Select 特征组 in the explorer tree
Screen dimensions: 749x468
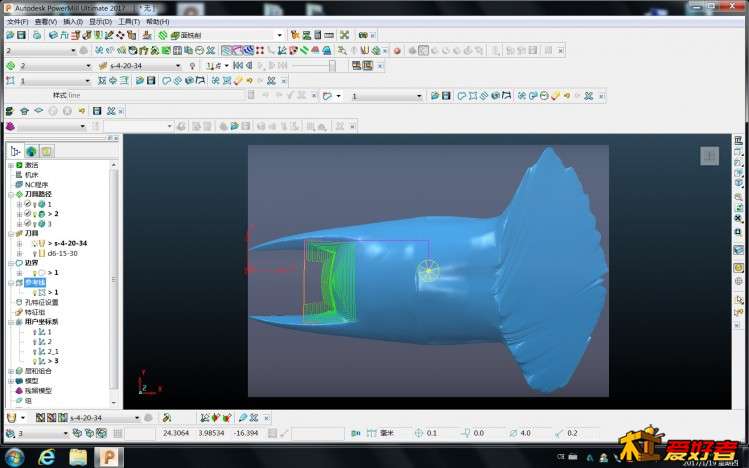click(x=35, y=312)
